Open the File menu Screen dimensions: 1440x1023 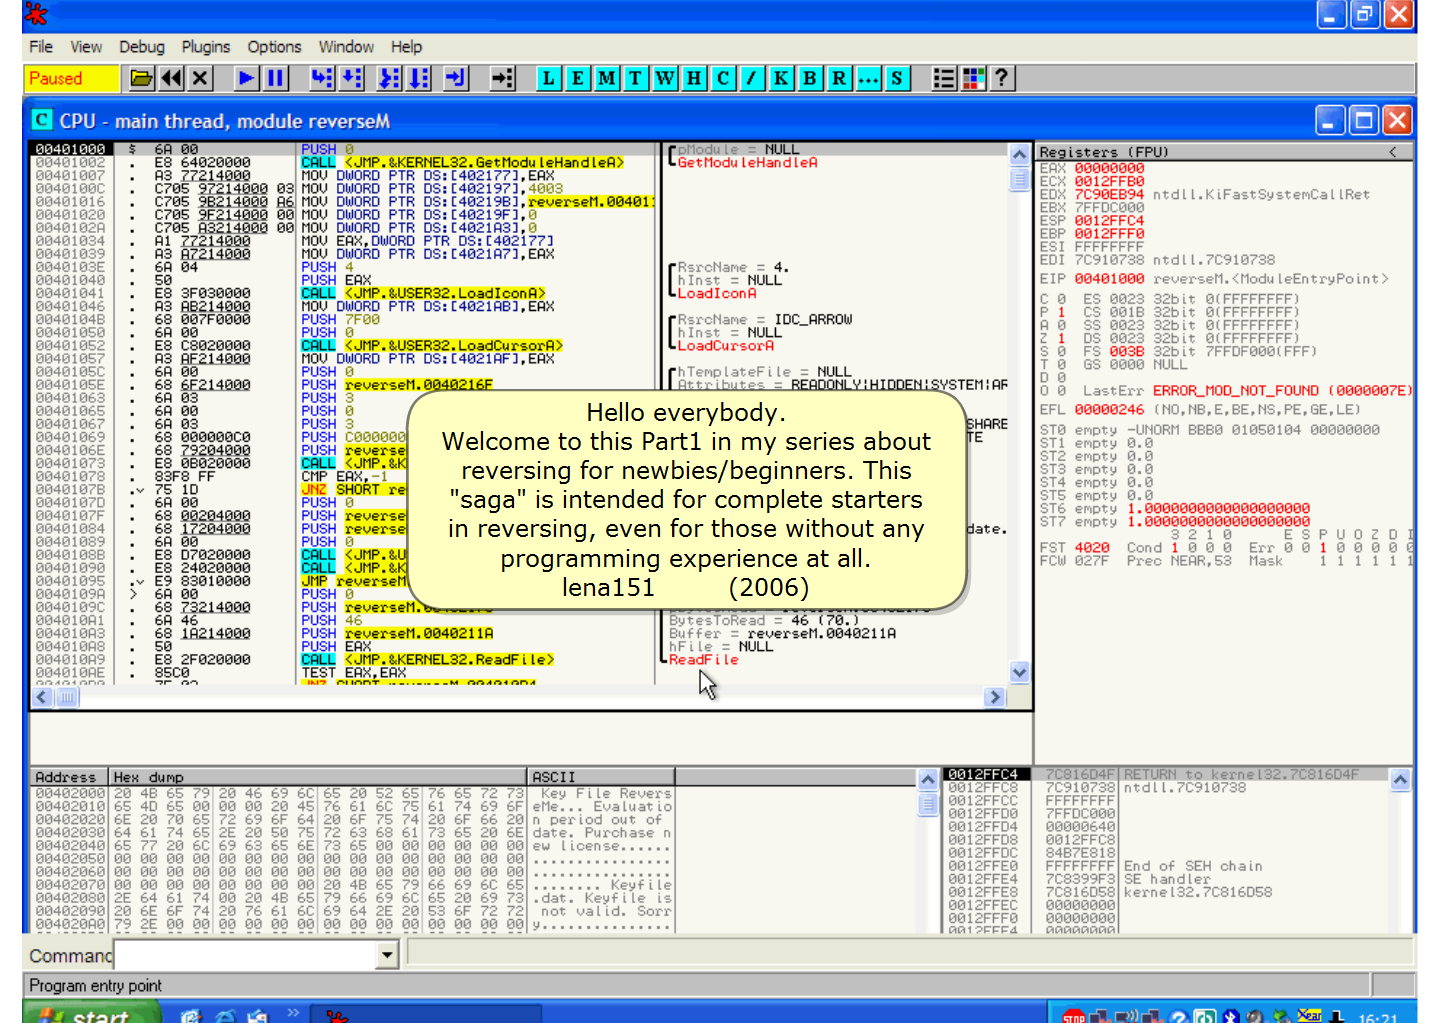(41, 47)
